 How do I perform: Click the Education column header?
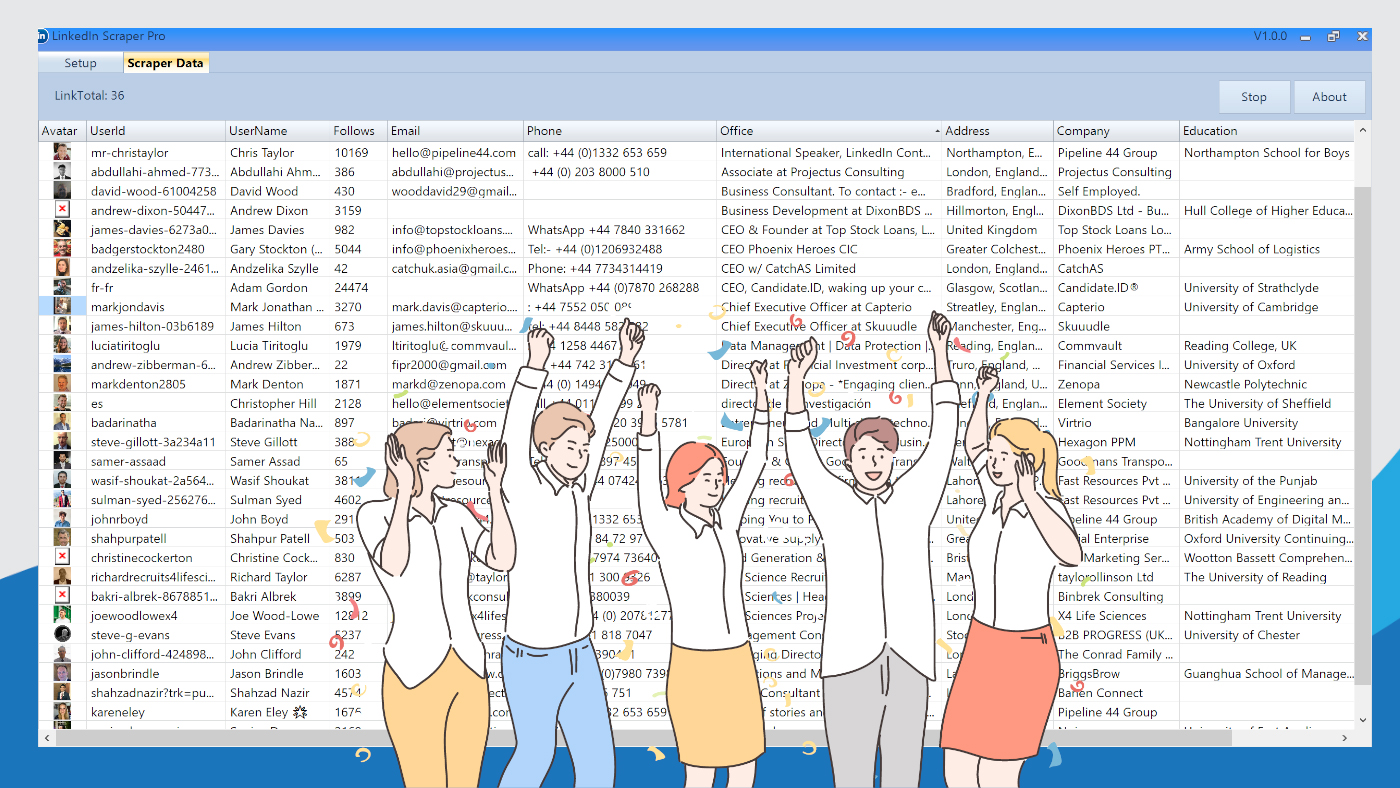point(1267,131)
